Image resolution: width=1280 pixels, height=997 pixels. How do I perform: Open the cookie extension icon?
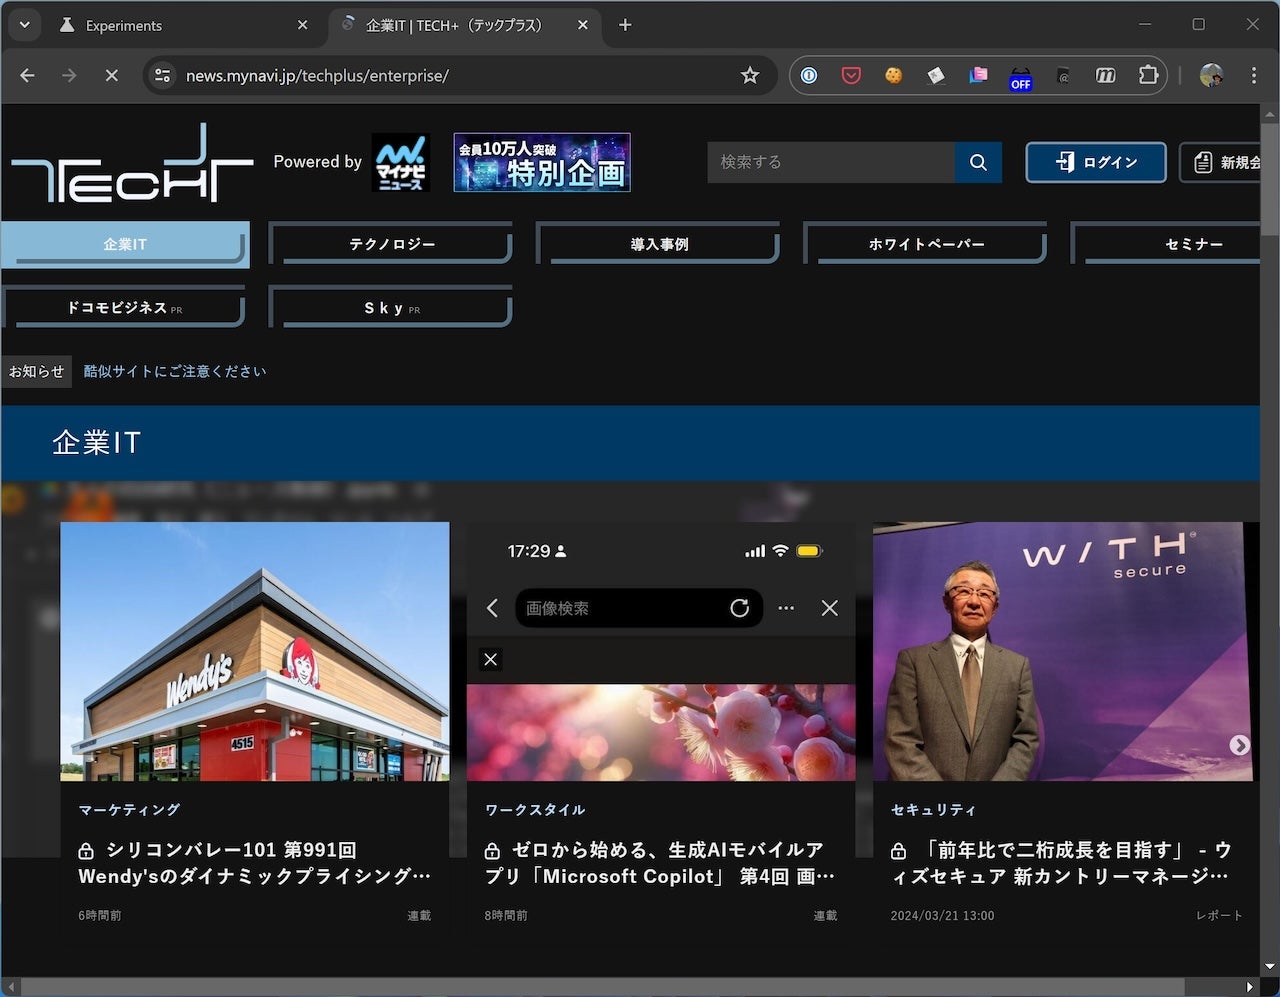[x=893, y=75]
